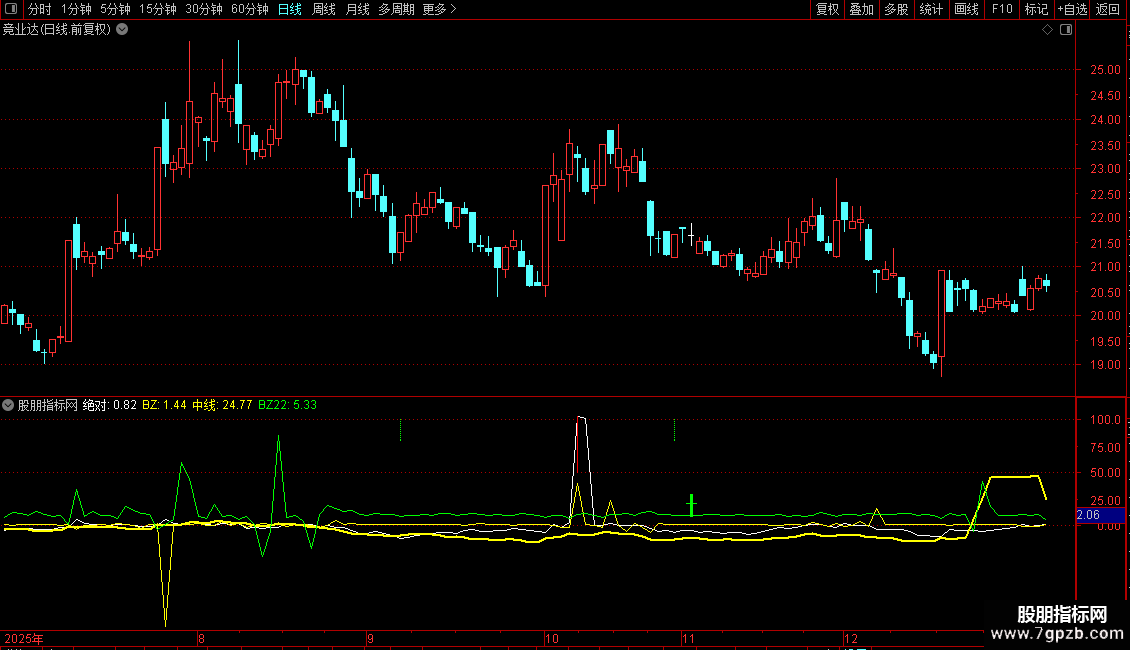Screen dimensions: 1130x650
Task: Click the 100.0 indicator axis label
Action: pyautogui.click(x=1105, y=419)
